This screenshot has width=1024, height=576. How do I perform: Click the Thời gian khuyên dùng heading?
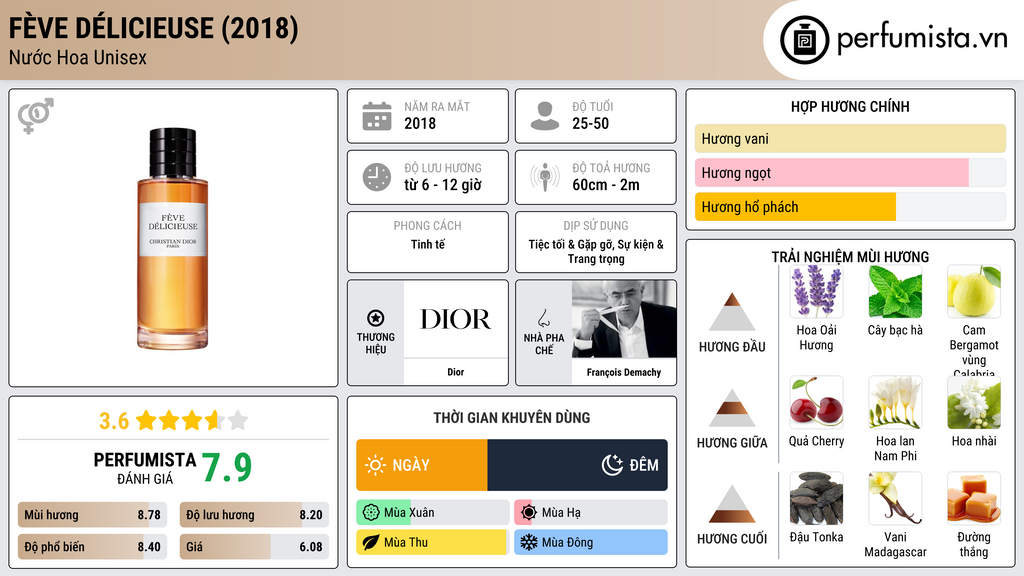[511, 417]
